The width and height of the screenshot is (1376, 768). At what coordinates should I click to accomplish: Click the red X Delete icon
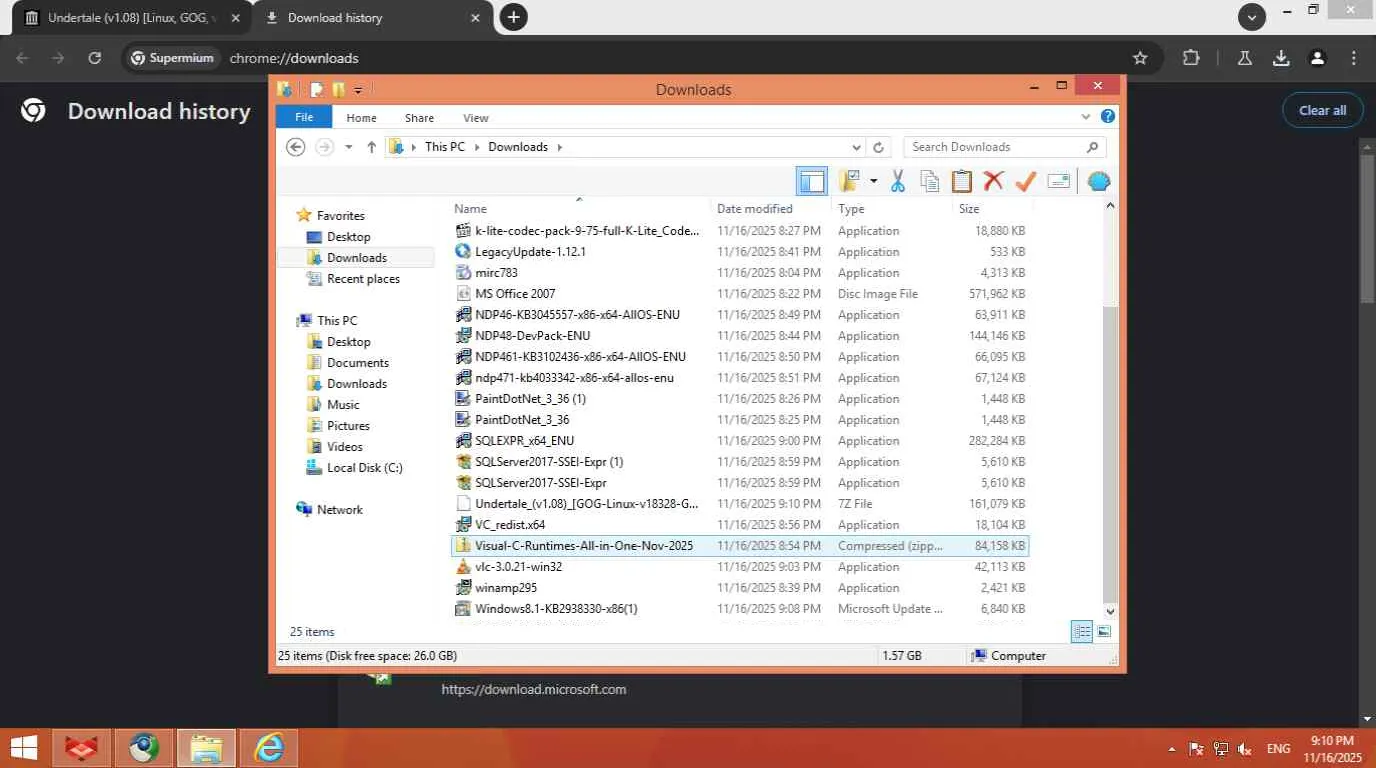pyautogui.click(x=993, y=181)
